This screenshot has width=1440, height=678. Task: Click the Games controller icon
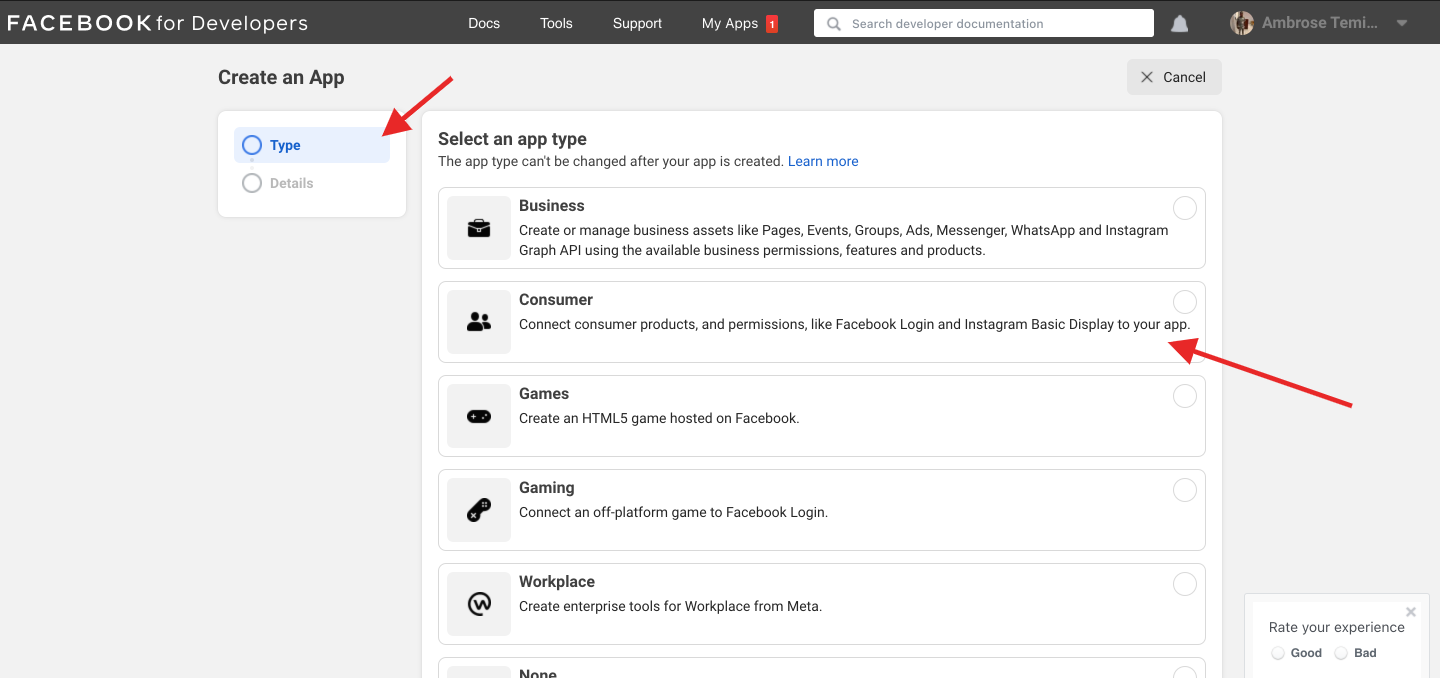point(479,416)
